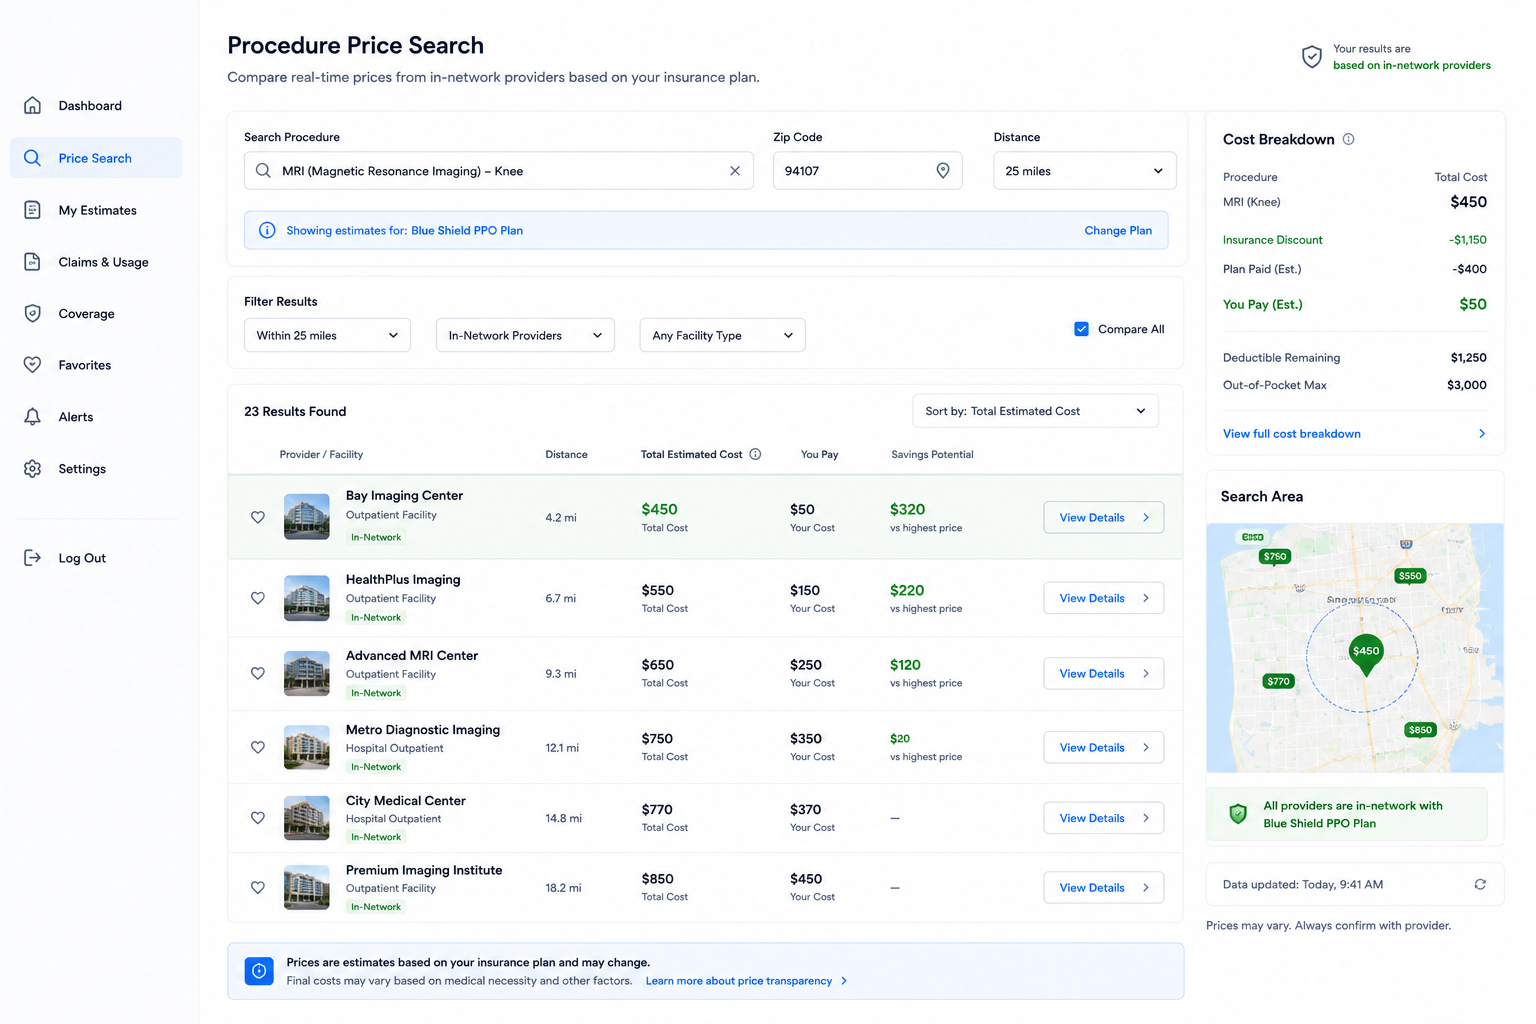Image resolution: width=1536 pixels, height=1024 pixels.
Task: Open Any Facility Type dropdown
Action: pyautogui.click(x=722, y=335)
